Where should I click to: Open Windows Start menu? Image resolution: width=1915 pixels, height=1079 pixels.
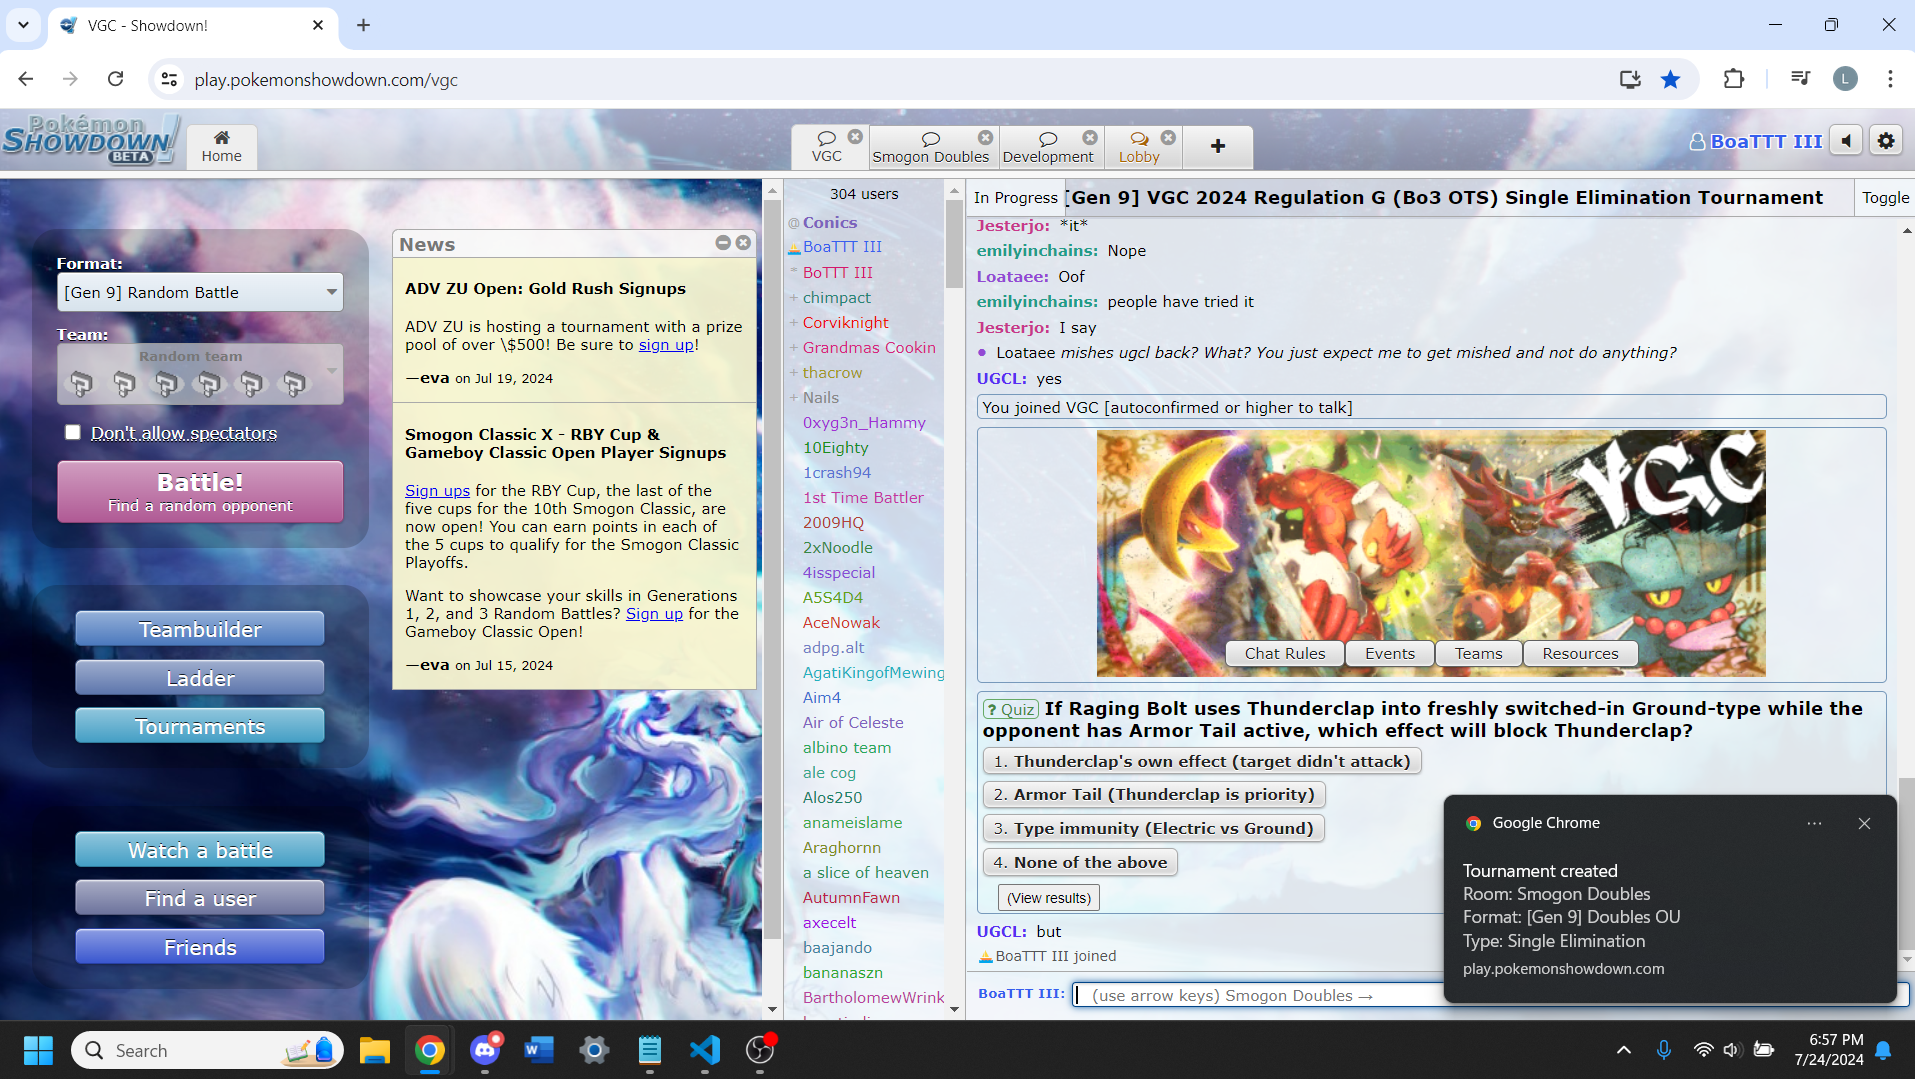click(38, 1050)
